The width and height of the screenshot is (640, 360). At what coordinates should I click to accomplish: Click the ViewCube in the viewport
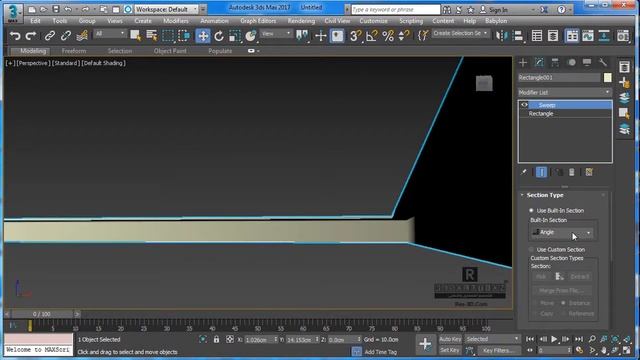tap(484, 84)
